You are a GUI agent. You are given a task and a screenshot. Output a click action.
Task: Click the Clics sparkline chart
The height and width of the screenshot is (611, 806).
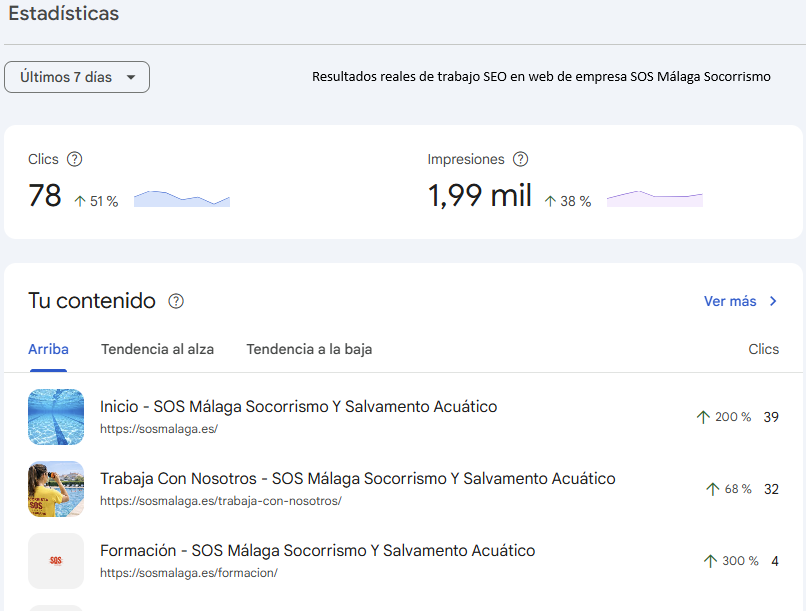coord(181,197)
